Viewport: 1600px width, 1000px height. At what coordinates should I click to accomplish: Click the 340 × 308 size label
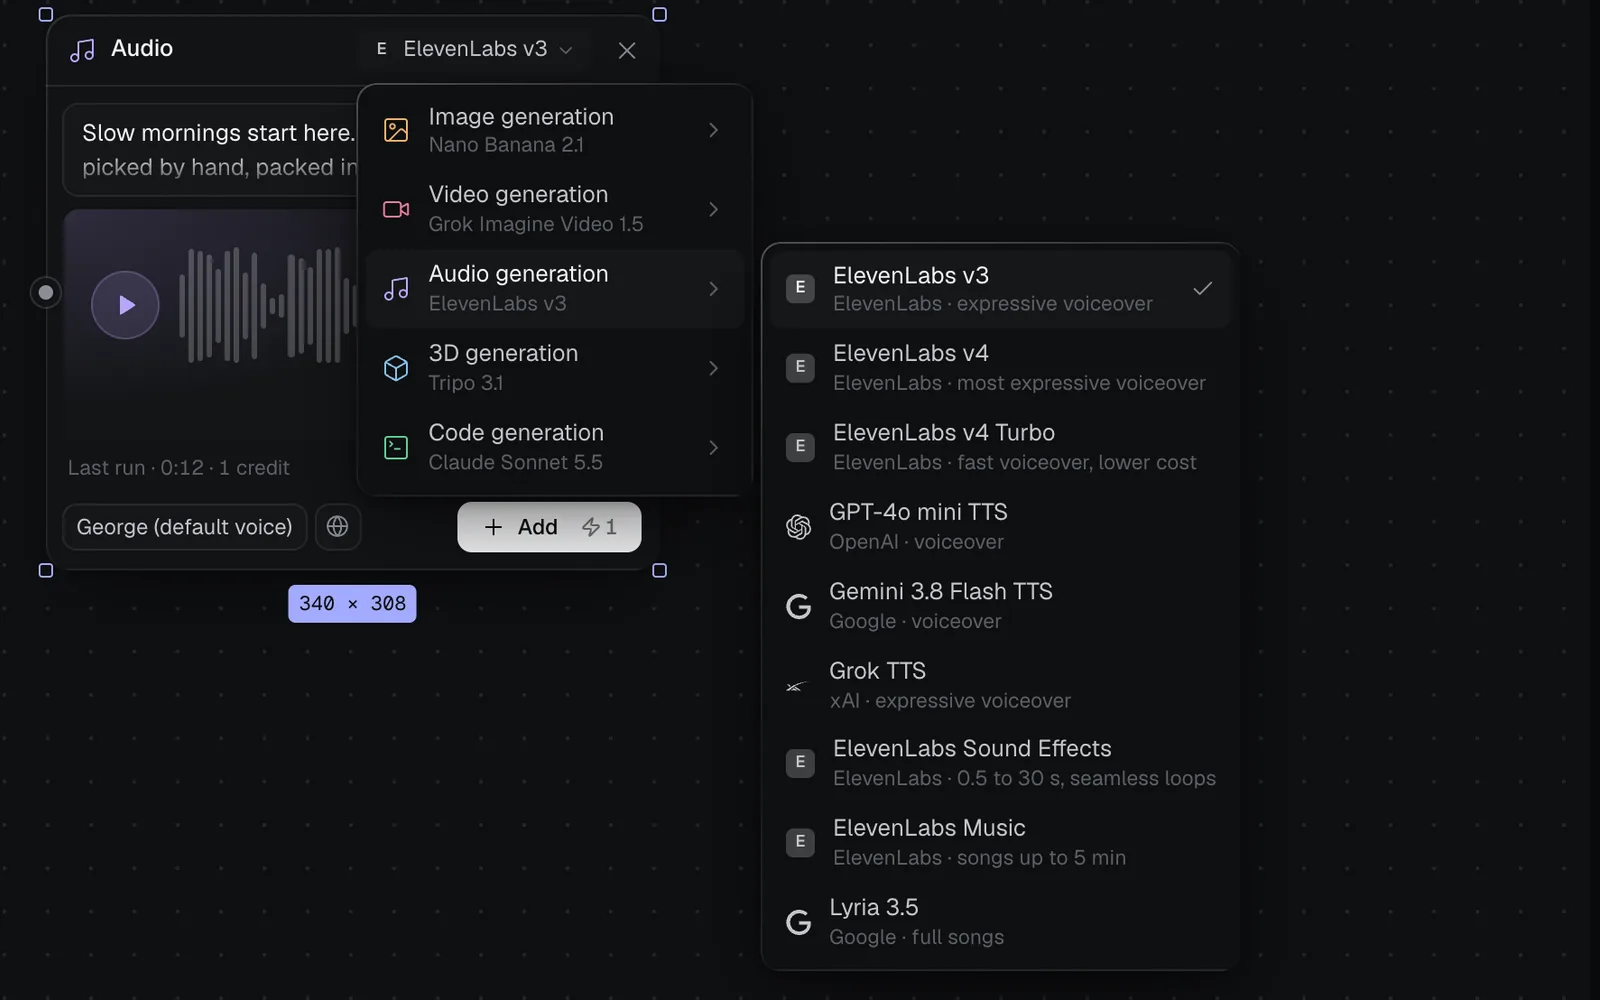point(352,604)
